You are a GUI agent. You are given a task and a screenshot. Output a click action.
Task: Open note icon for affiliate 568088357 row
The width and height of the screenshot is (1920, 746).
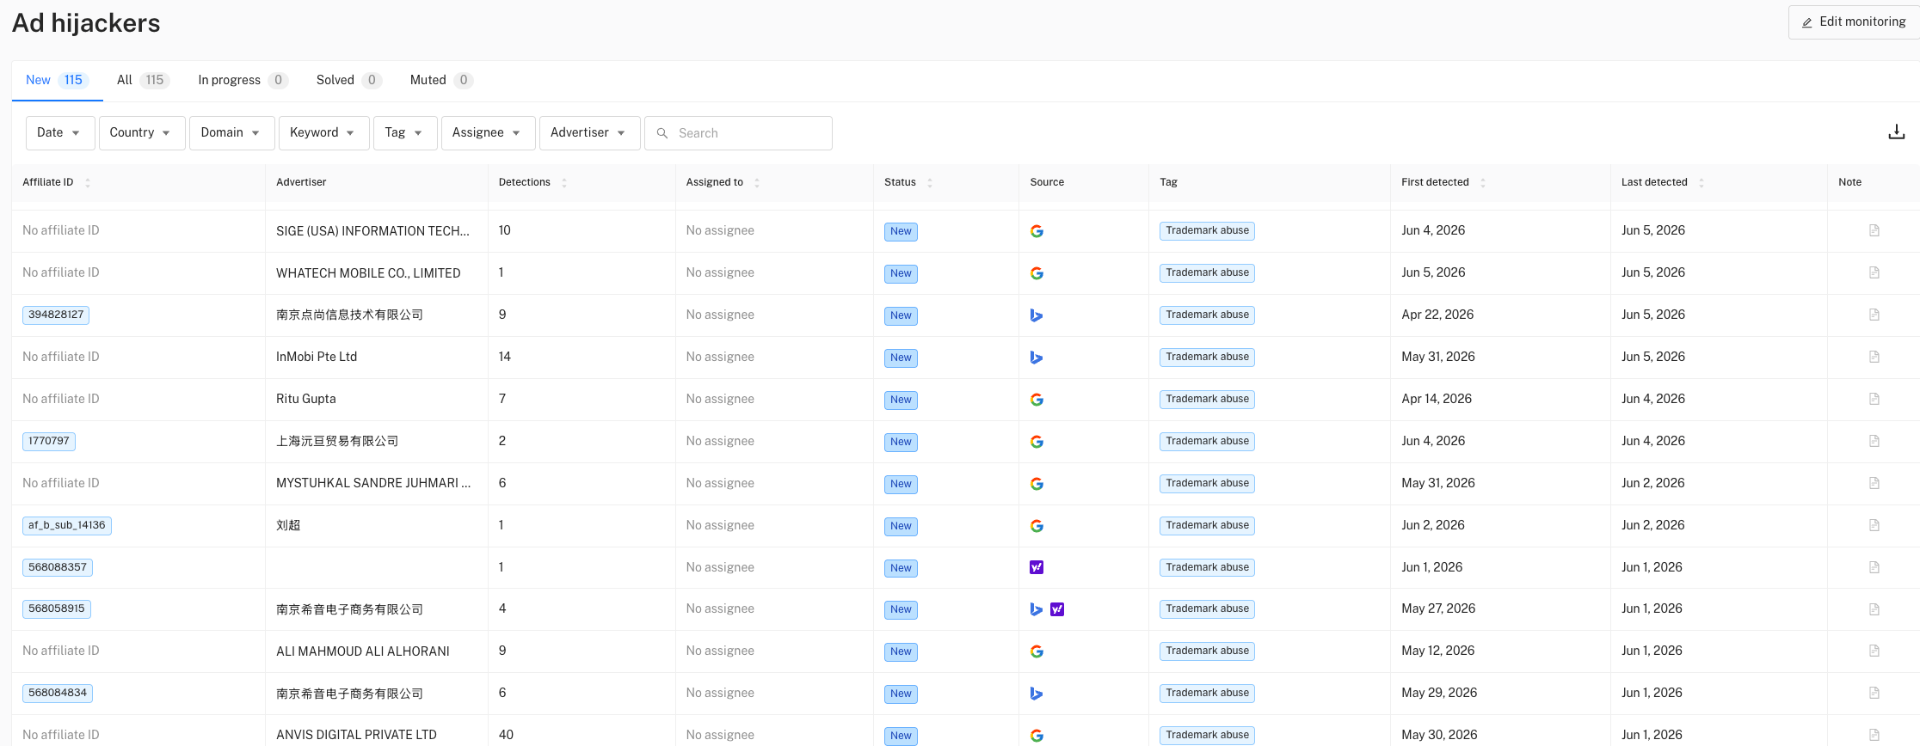1874,567
